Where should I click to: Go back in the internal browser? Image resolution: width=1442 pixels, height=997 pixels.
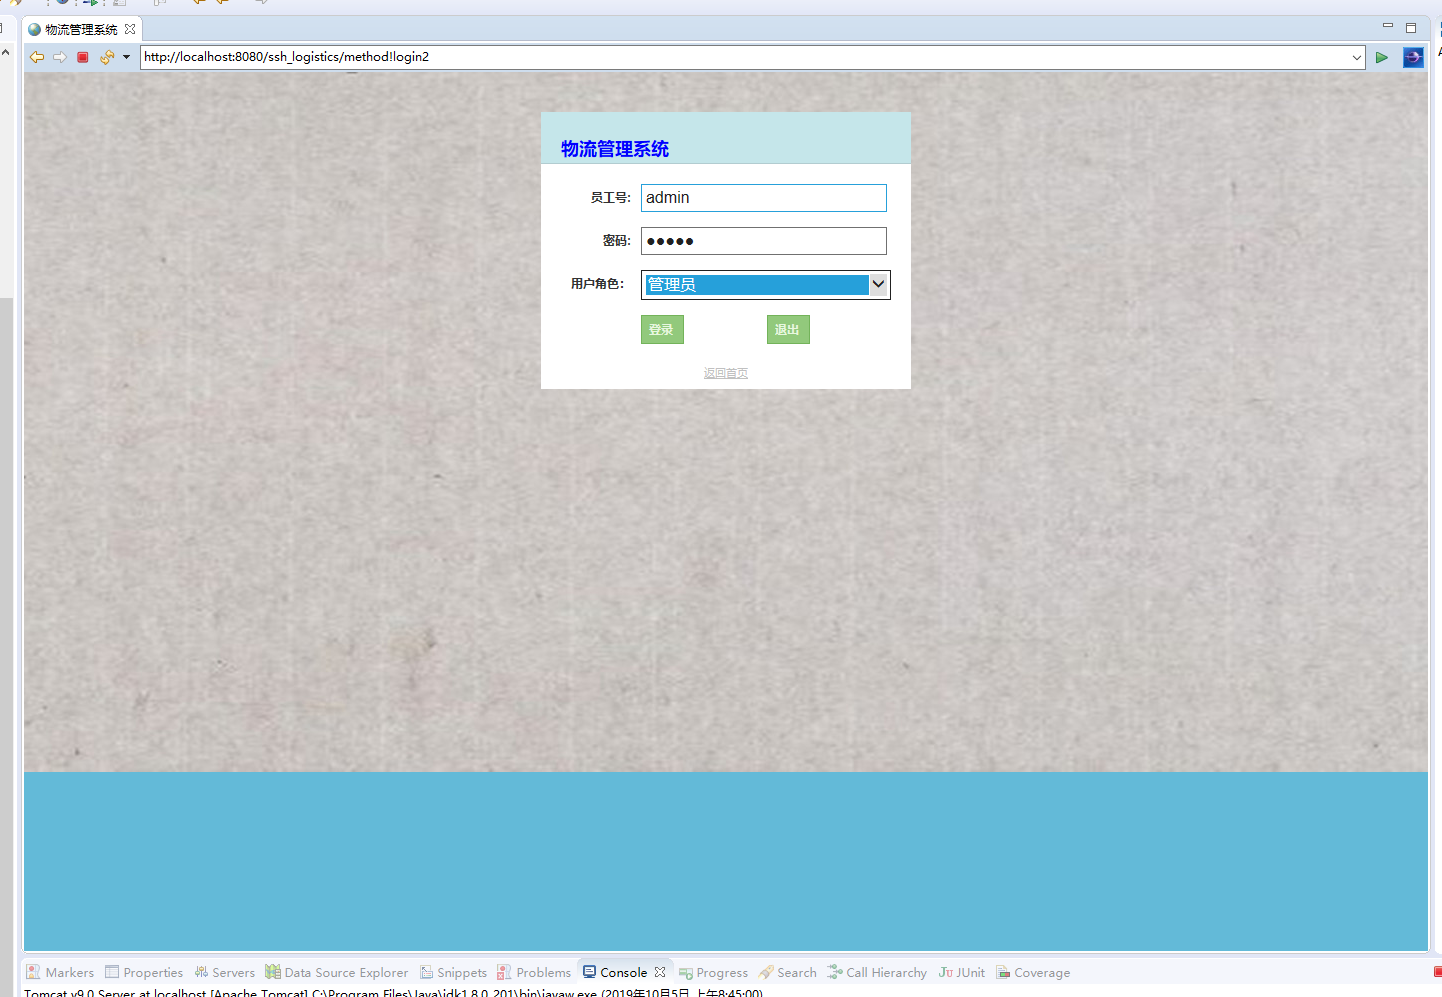[37, 57]
